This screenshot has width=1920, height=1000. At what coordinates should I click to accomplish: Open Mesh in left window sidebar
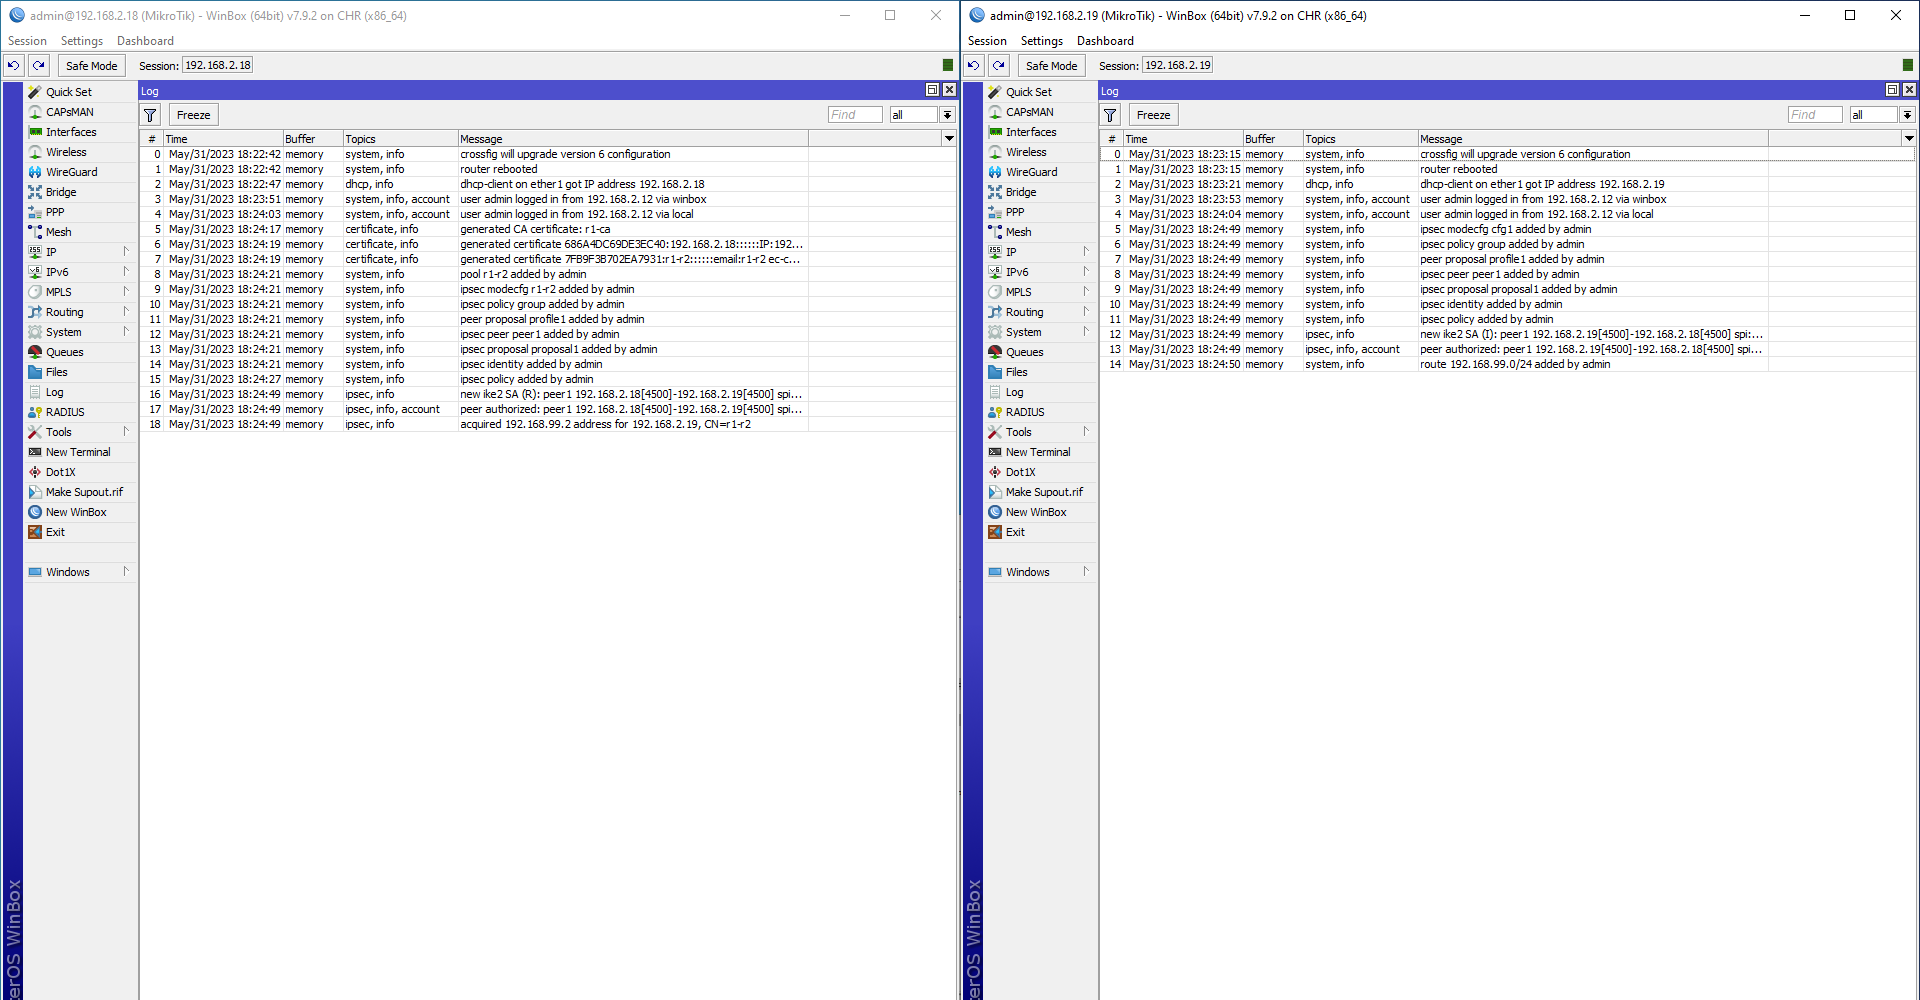(x=58, y=232)
